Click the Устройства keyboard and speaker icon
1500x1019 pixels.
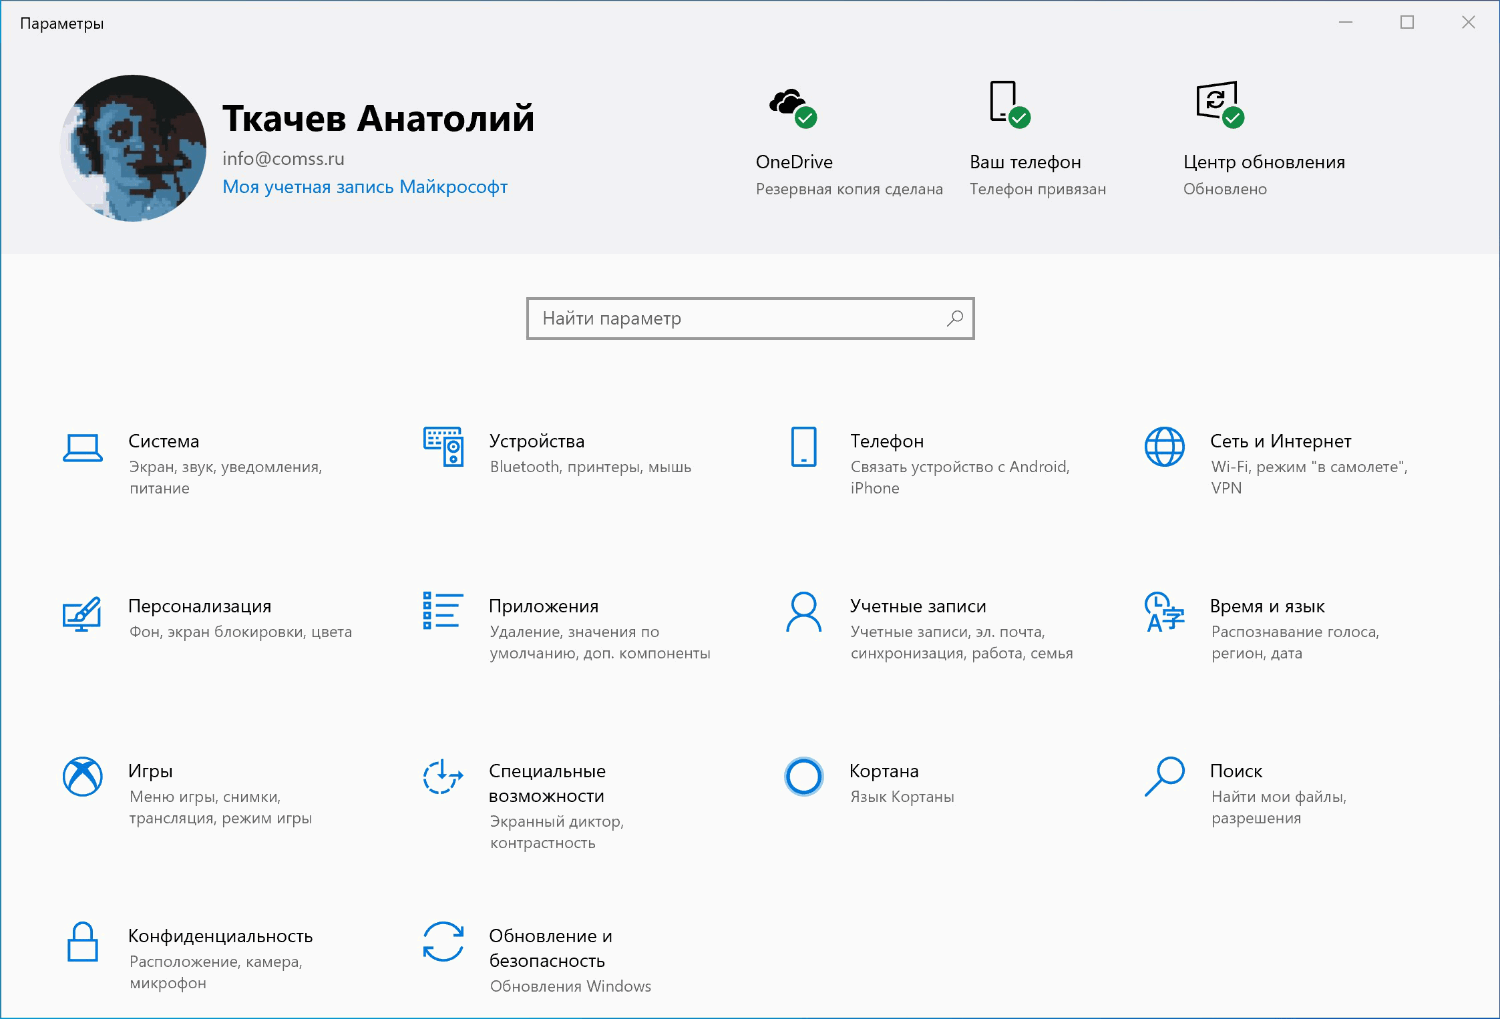click(x=443, y=447)
